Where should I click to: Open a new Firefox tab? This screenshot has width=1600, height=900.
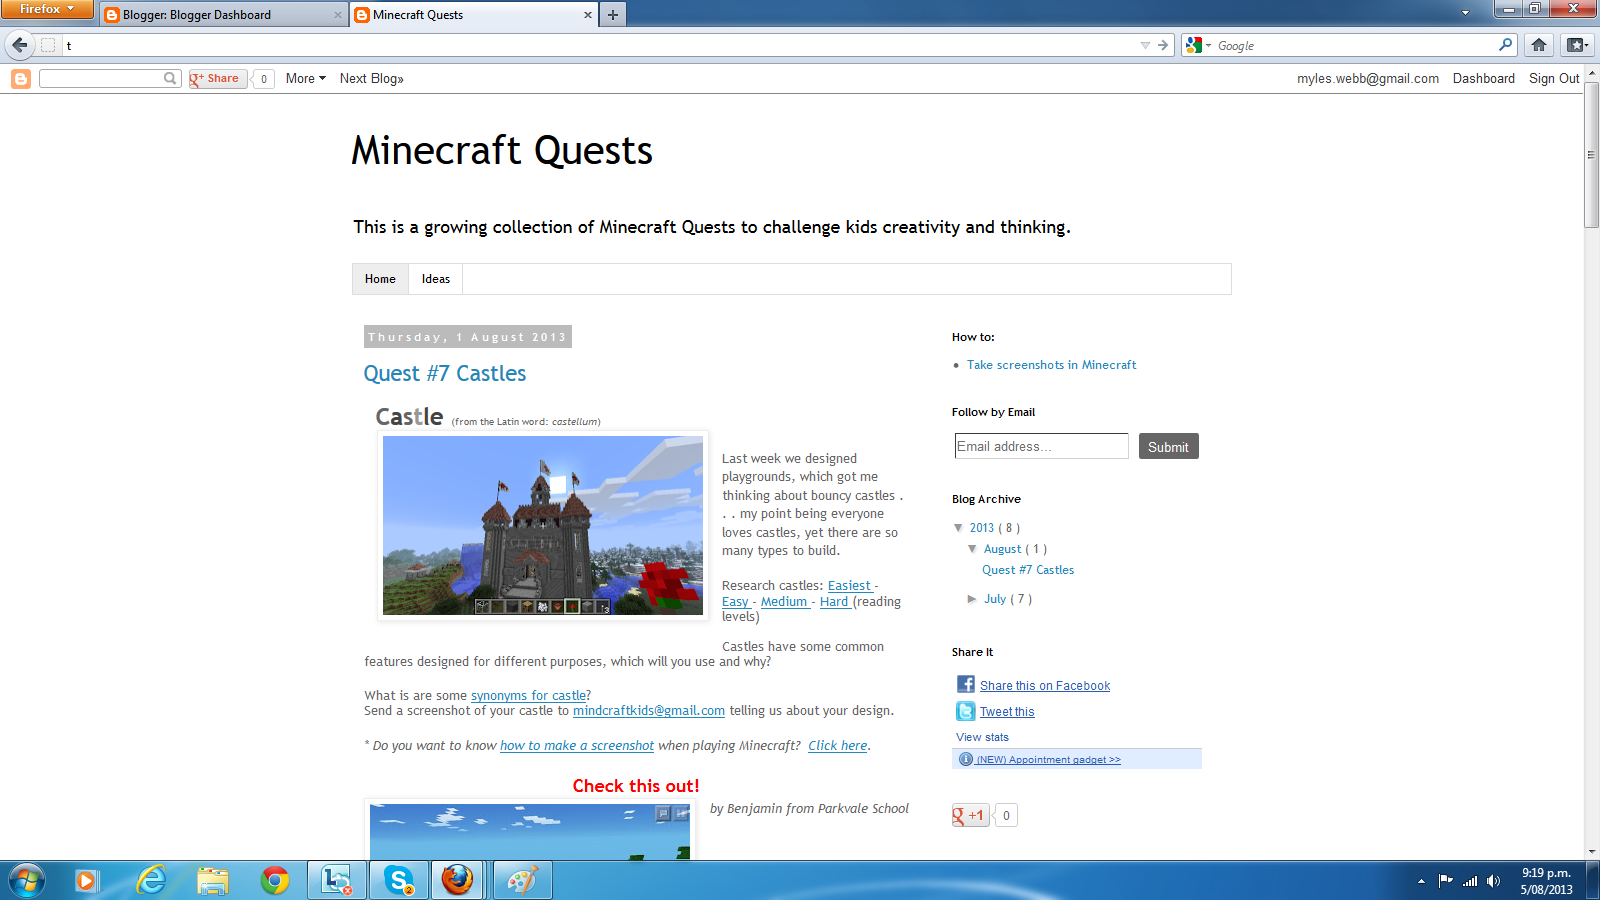613,15
